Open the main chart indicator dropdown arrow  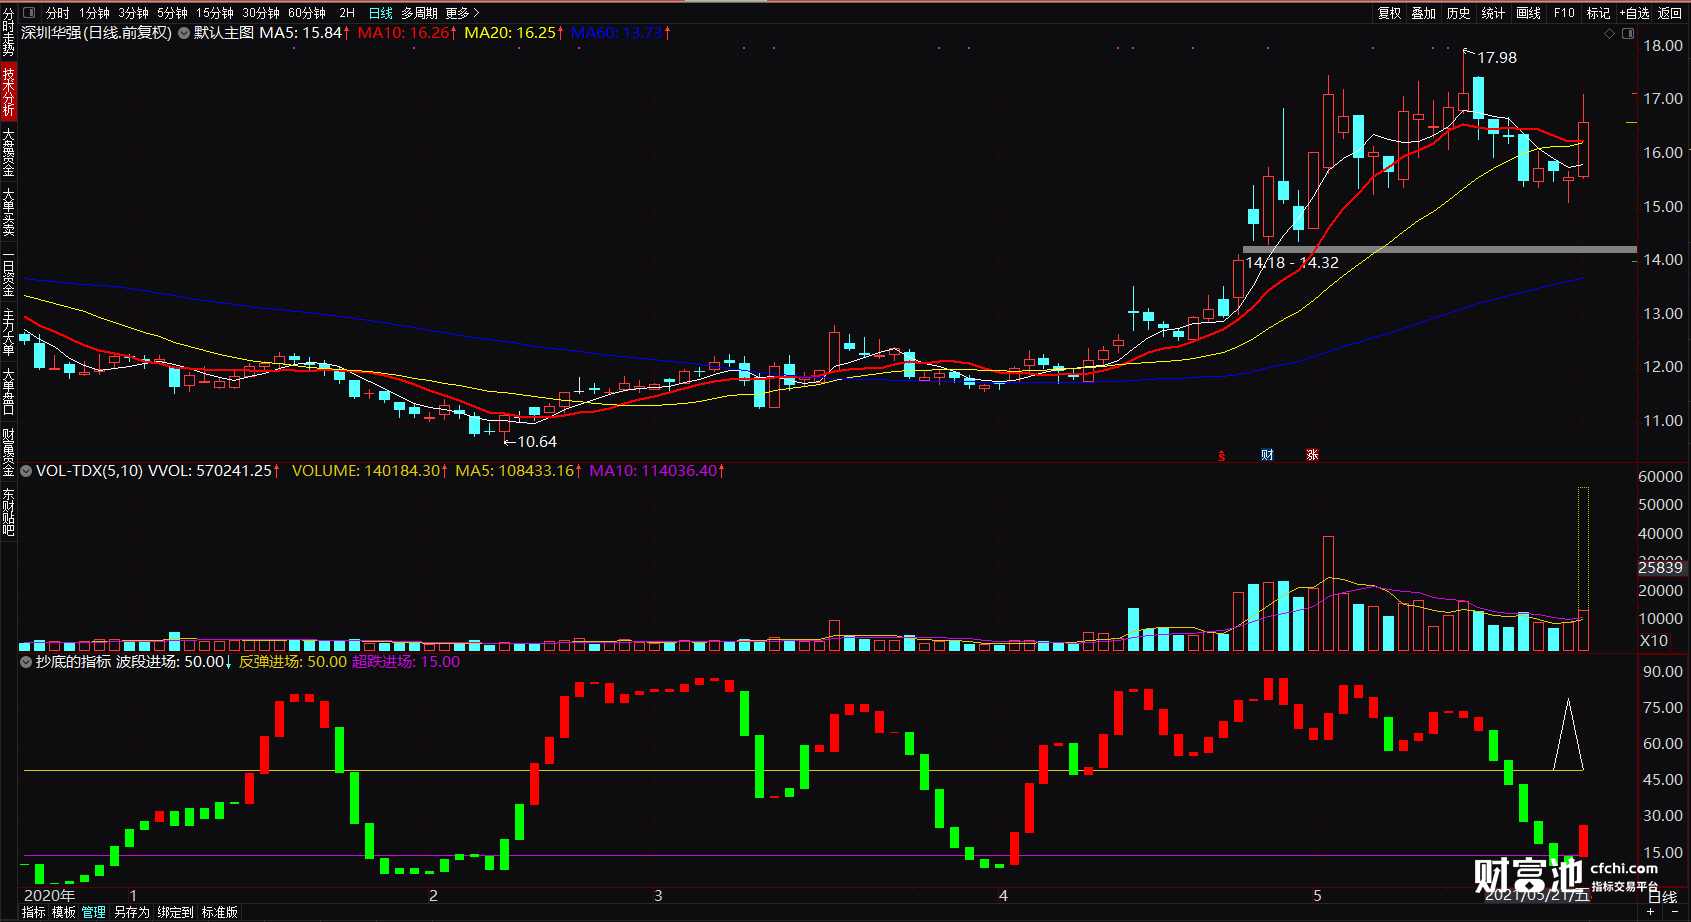[184, 33]
